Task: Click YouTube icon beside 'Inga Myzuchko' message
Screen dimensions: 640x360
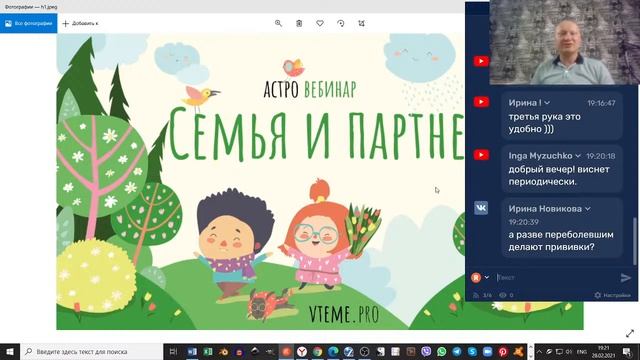Action: (481, 155)
